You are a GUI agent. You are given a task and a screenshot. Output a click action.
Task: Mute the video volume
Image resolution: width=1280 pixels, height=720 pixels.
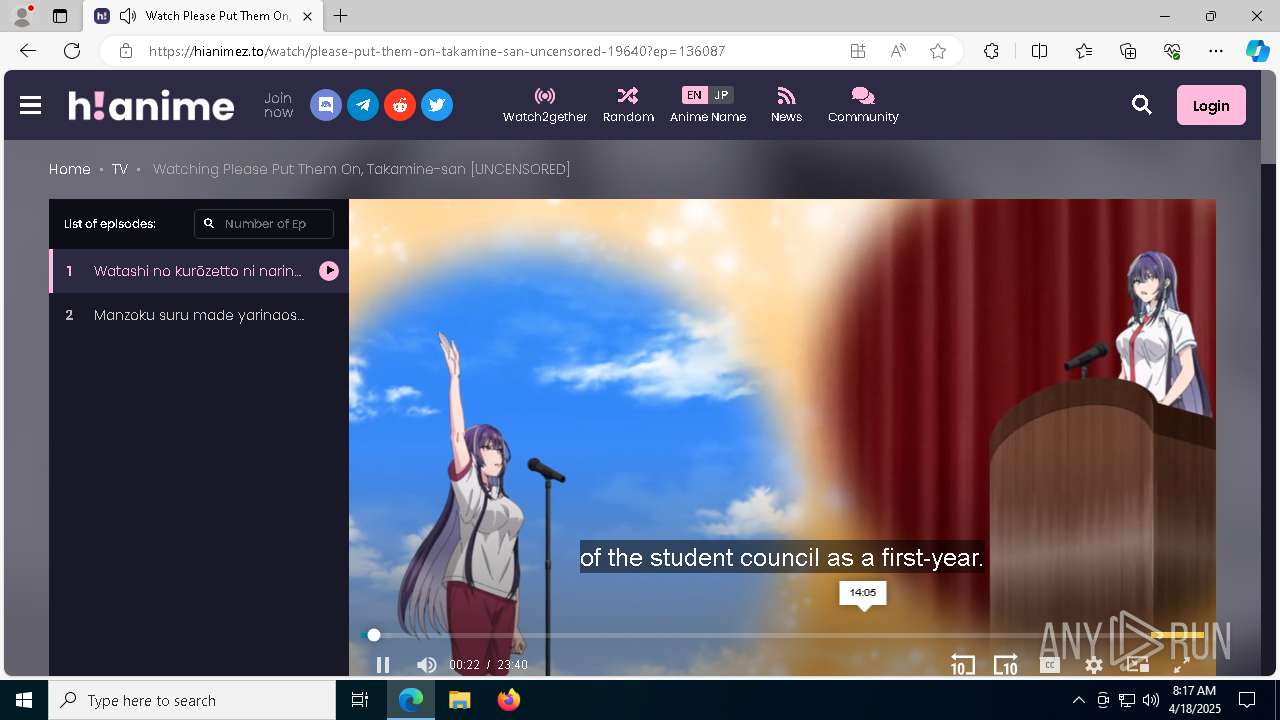point(427,665)
